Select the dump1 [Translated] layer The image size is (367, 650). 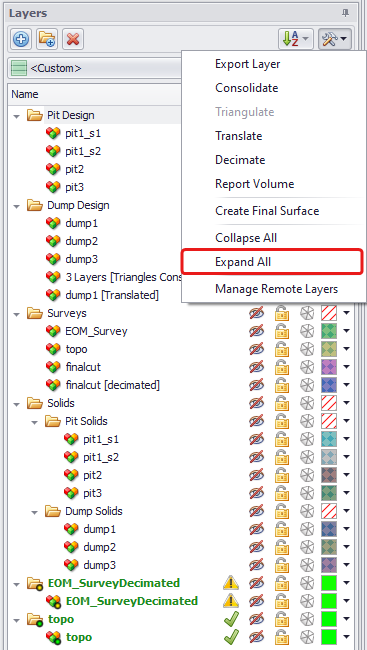[112, 295]
